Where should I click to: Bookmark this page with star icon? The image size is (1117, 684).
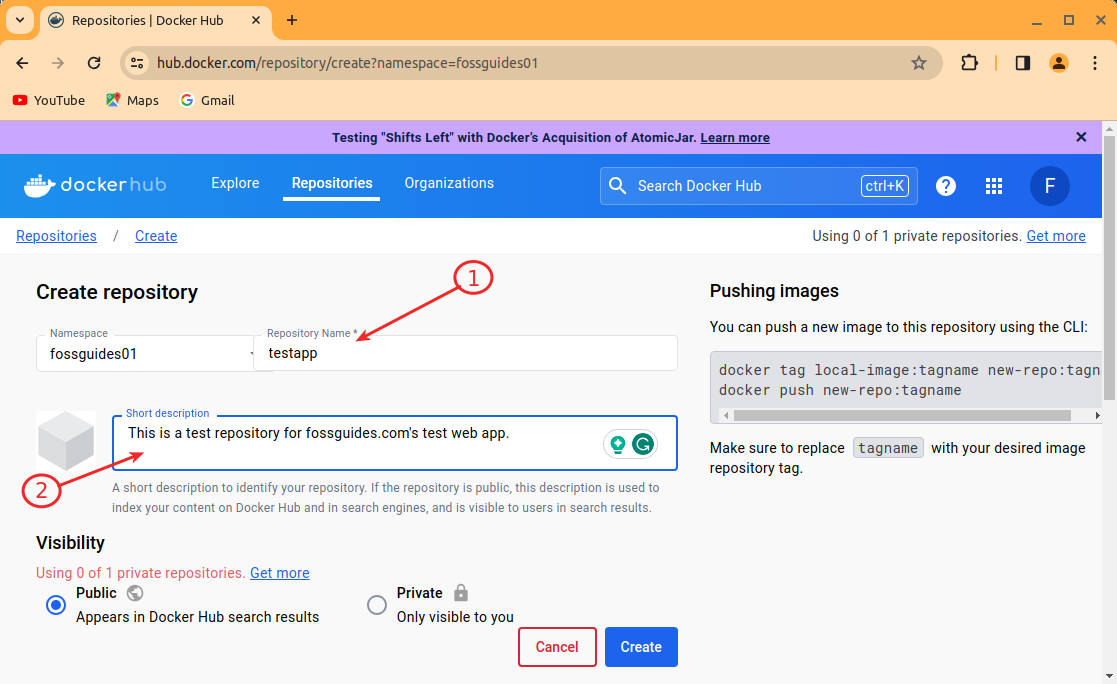pyautogui.click(x=918, y=63)
